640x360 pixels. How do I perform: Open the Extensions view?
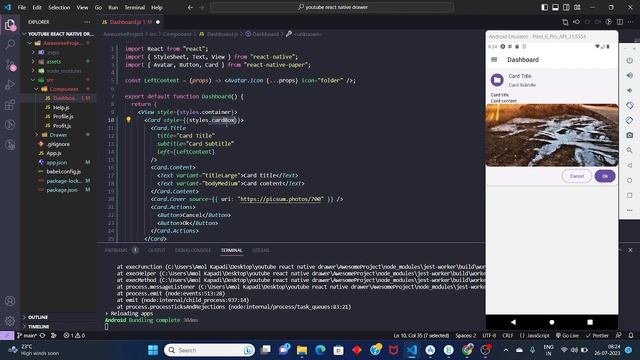pos(10,105)
